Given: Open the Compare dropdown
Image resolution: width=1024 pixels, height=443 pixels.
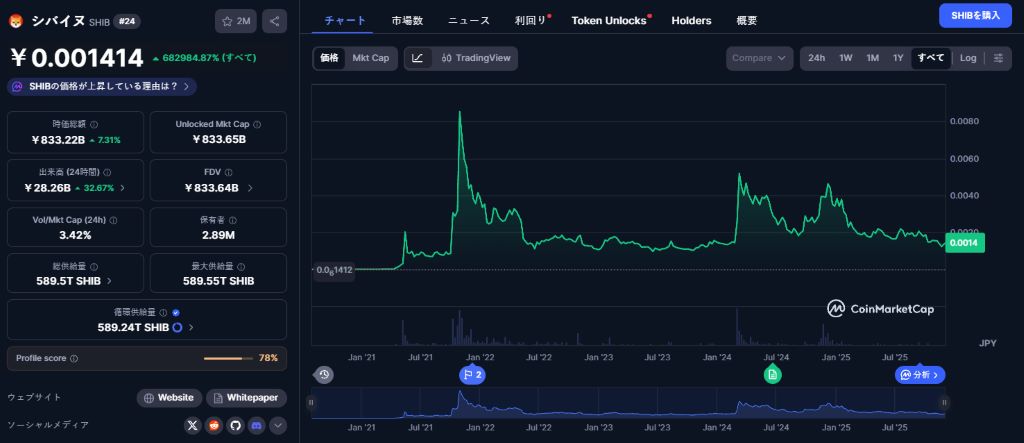Looking at the screenshot, I should point(759,58).
